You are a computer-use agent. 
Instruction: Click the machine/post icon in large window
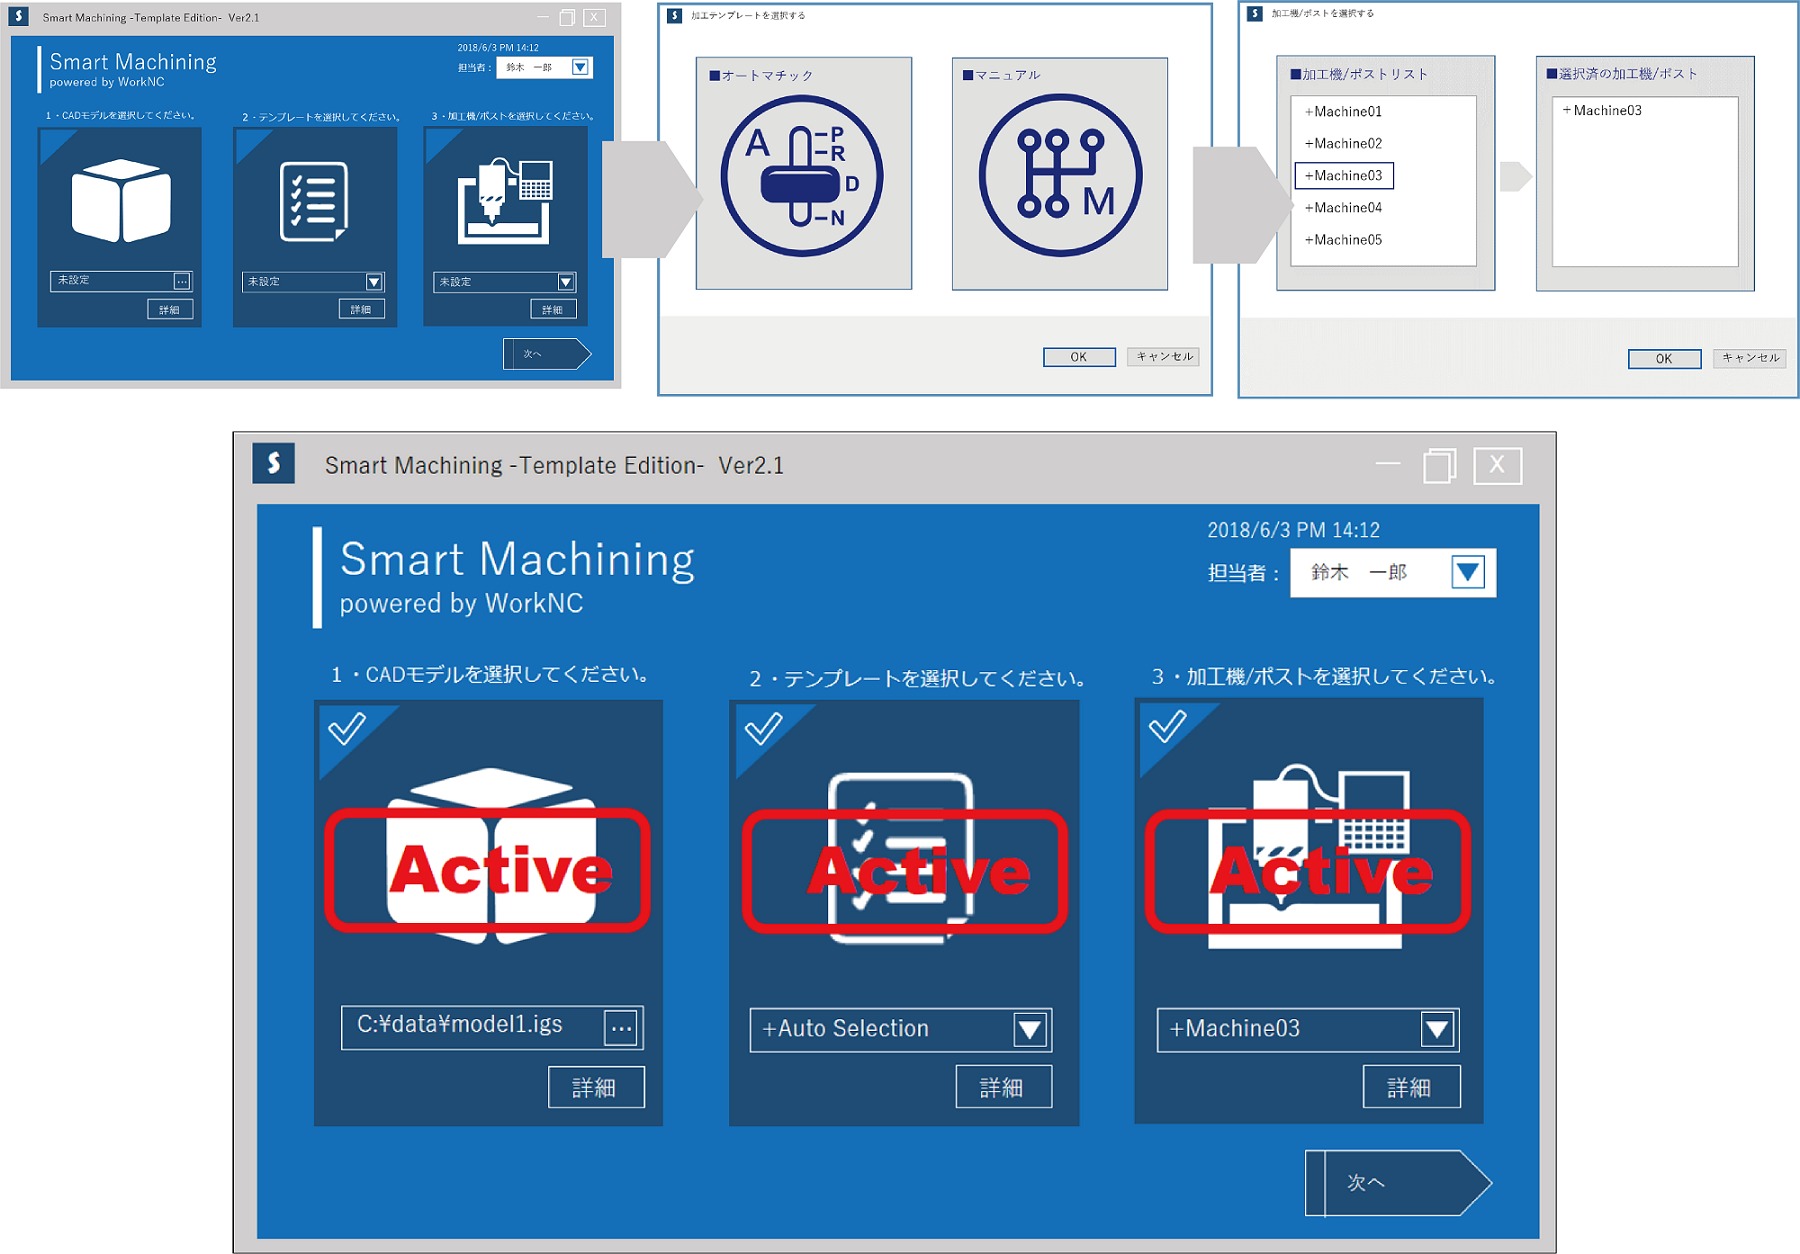pos(1309,858)
